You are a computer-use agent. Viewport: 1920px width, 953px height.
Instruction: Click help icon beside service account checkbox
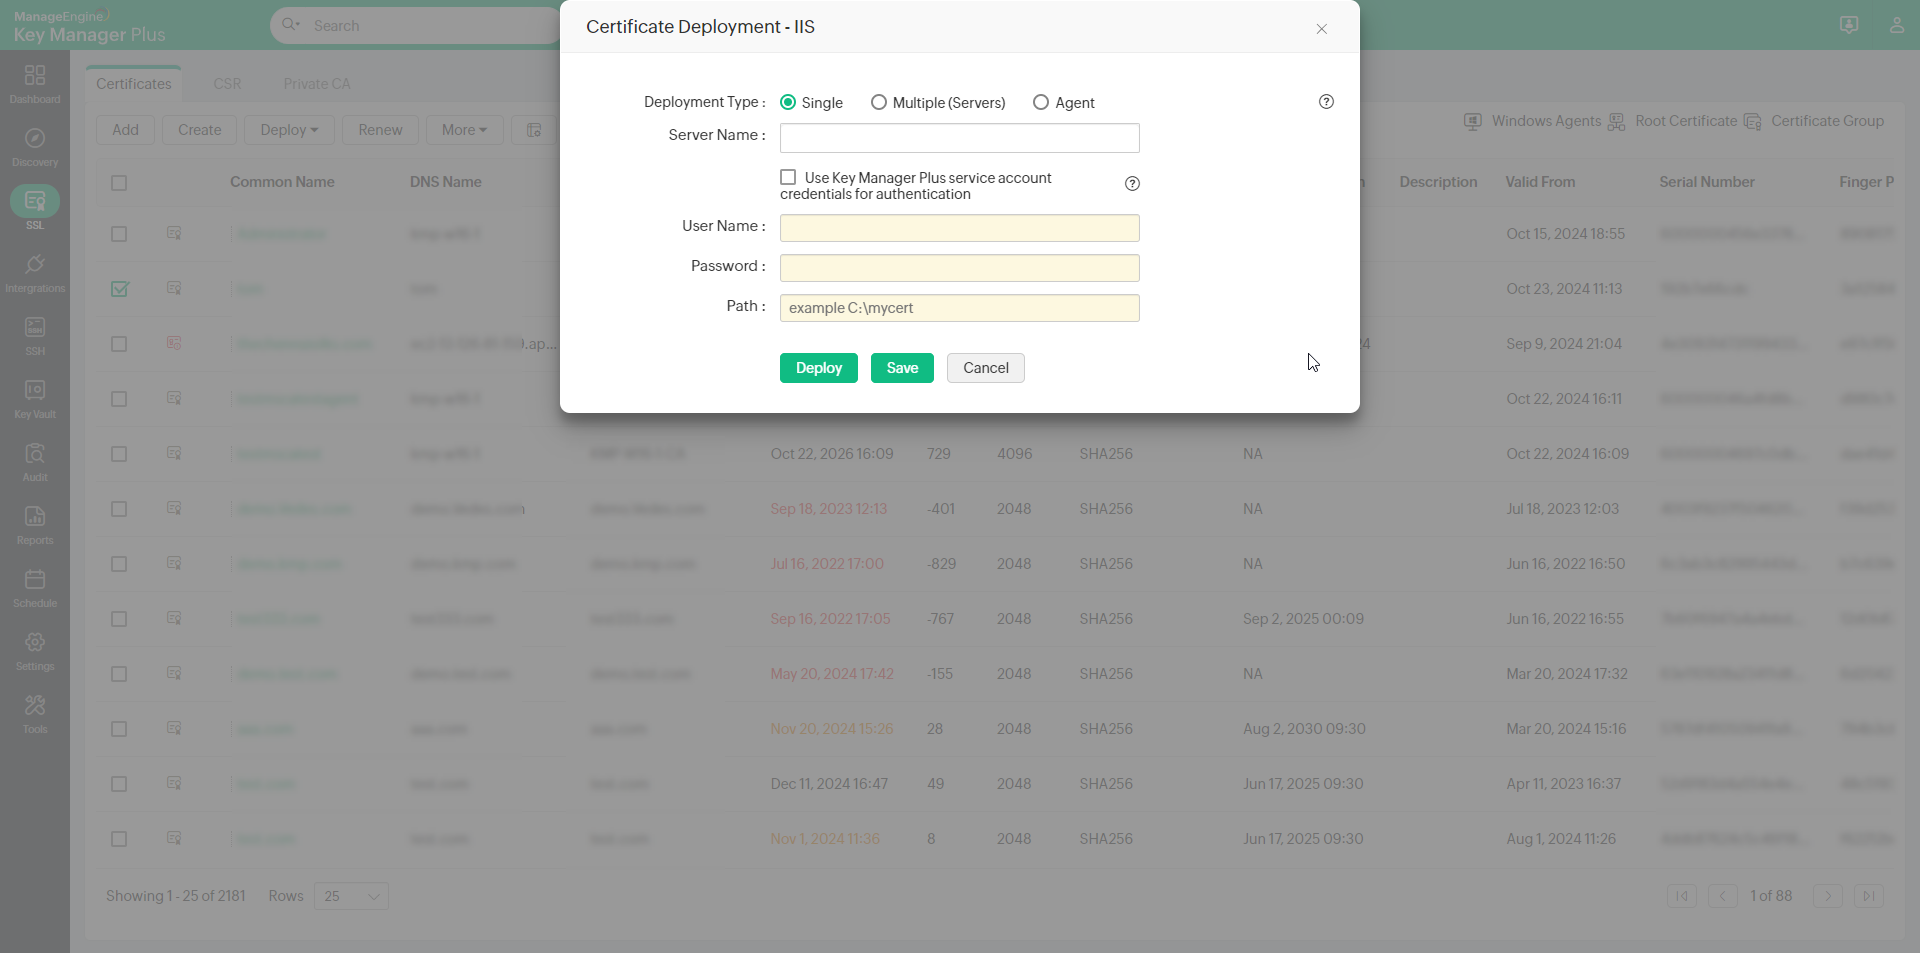[x=1132, y=184]
